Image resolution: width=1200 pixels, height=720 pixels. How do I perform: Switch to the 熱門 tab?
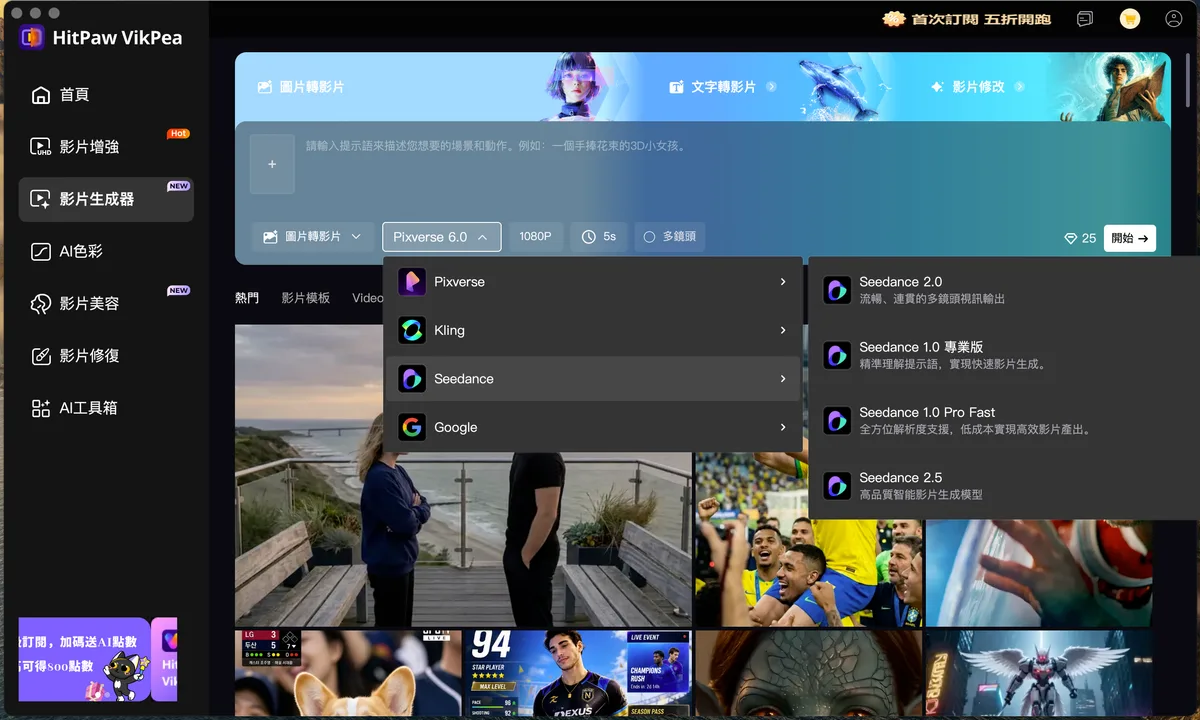(247, 298)
